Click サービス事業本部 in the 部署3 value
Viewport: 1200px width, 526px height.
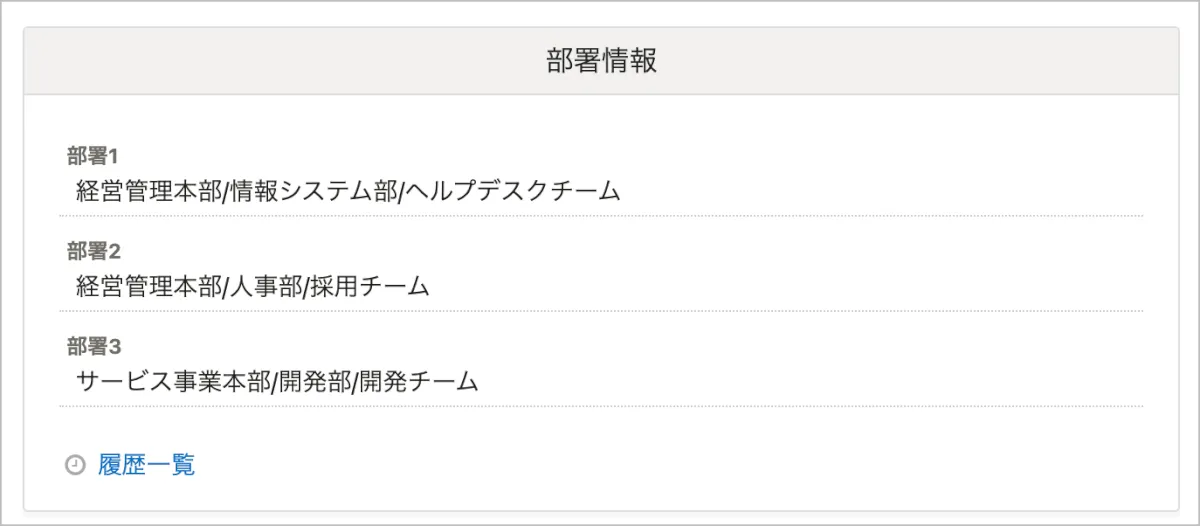point(173,382)
